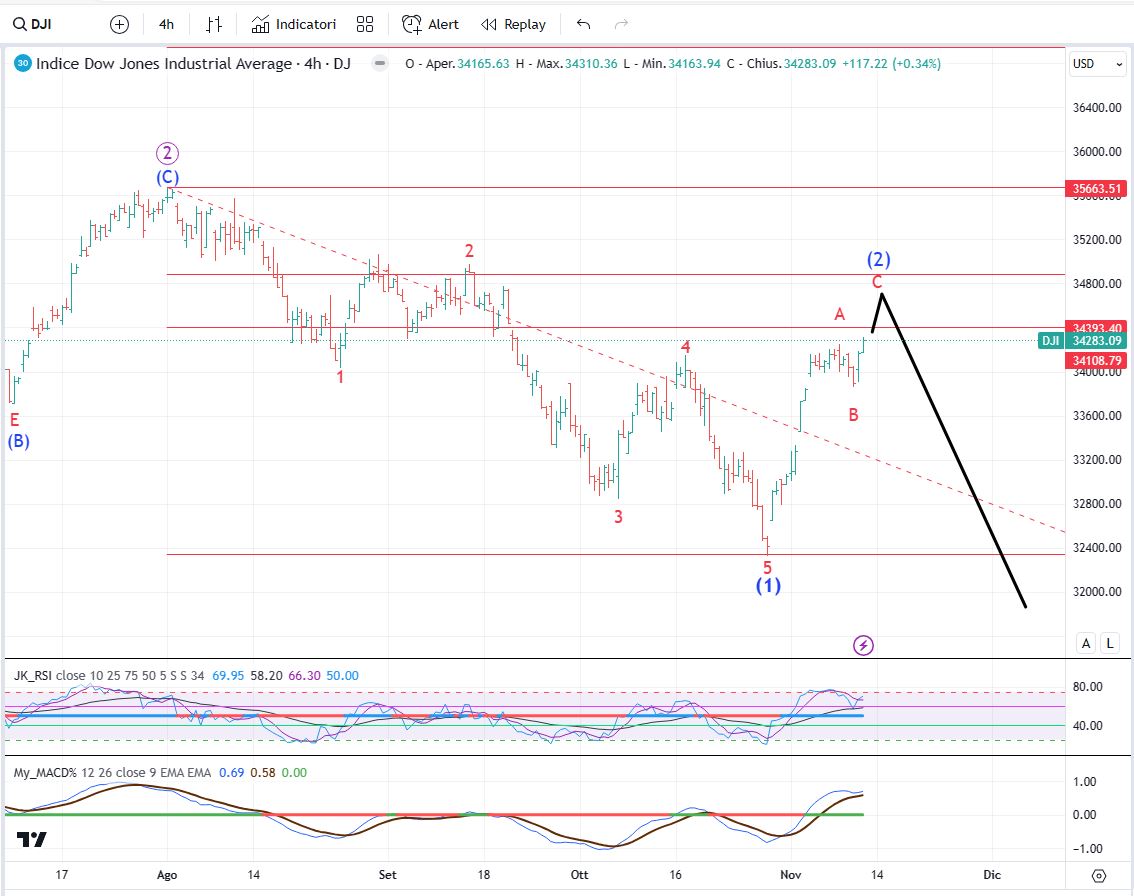This screenshot has height=896, width=1134.
Task: Click the 32000.00 price scale value
Action: (1097, 592)
